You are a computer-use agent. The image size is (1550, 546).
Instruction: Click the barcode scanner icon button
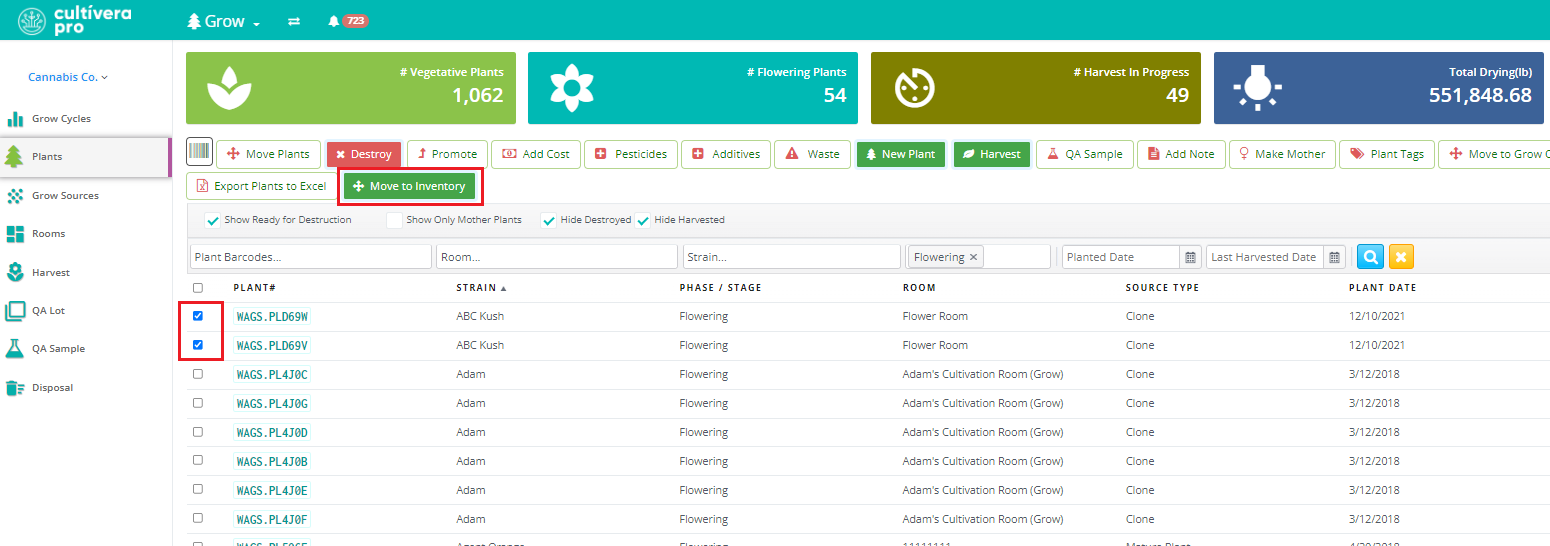coord(199,153)
